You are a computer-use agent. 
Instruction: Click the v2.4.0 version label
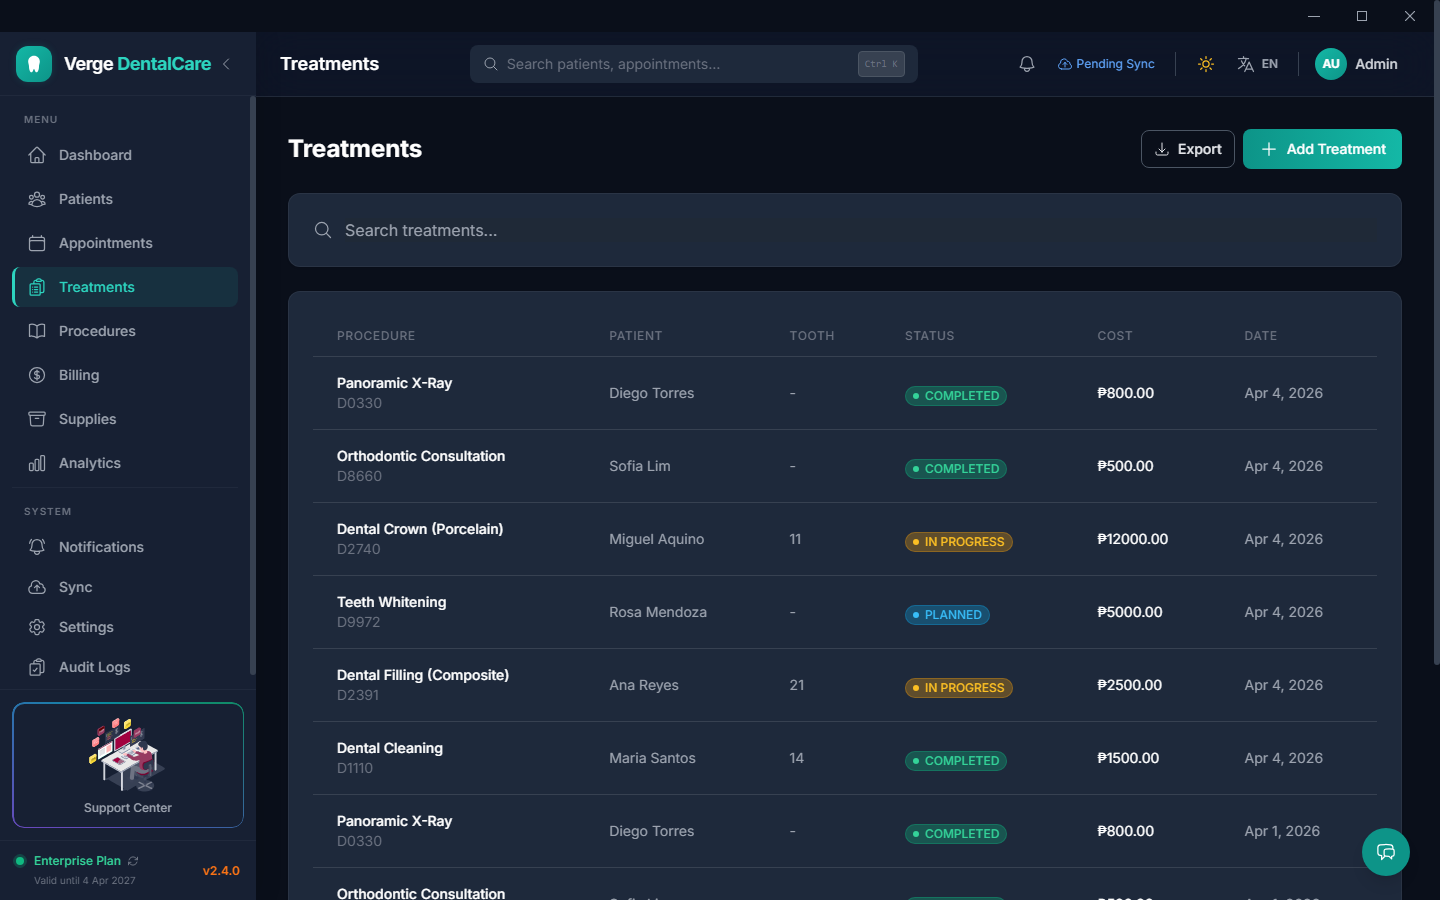click(x=221, y=871)
